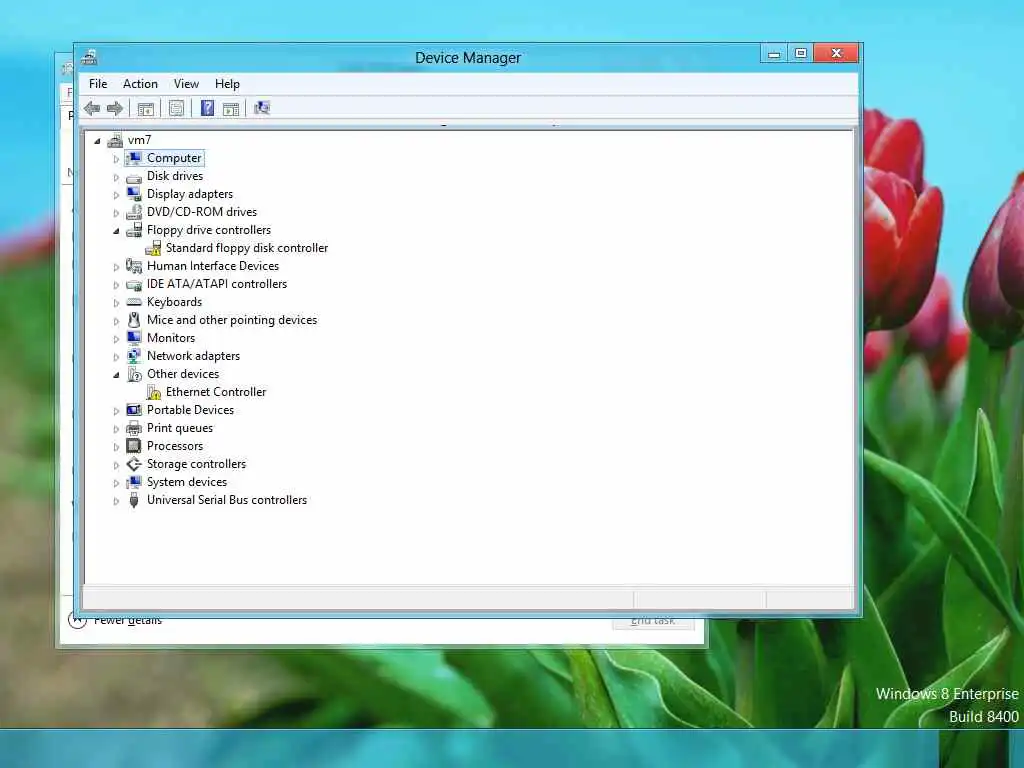This screenshot has height=768, width=1024.
Task: Click Standard floppy disk controller warning icon
Action: [153, 248]
